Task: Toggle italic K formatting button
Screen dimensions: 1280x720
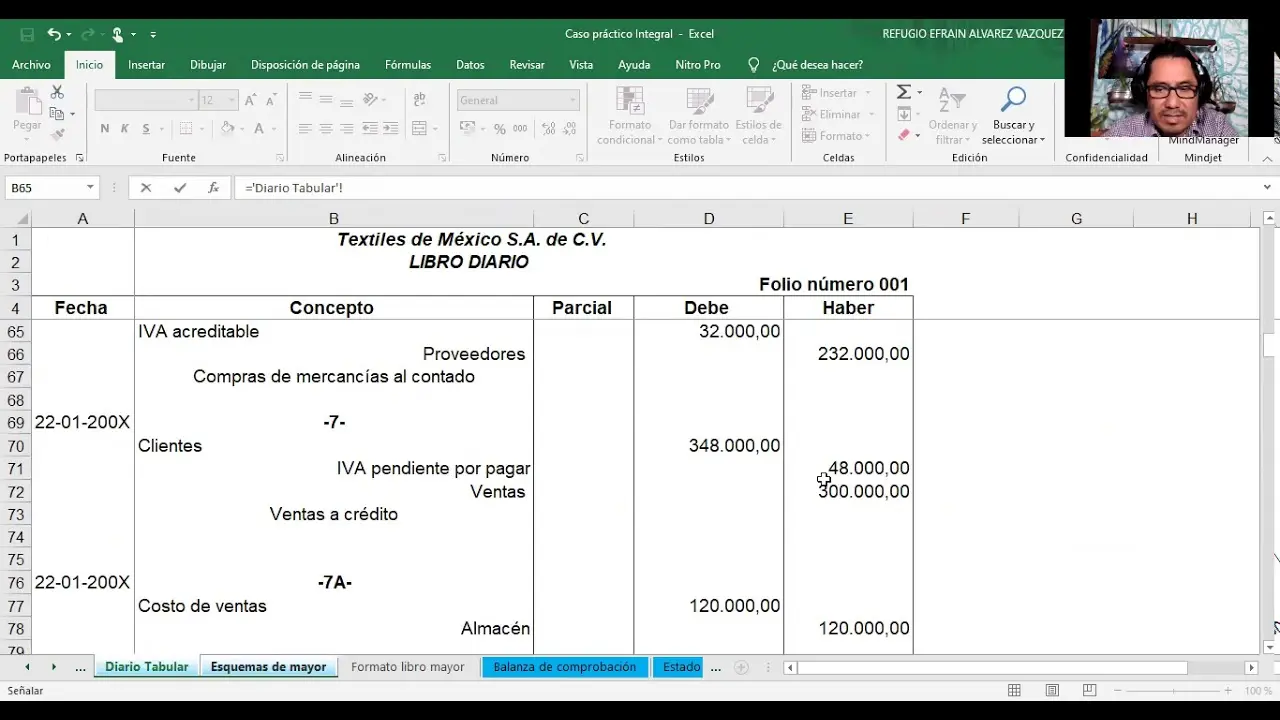Action: (x=125, y=129)
